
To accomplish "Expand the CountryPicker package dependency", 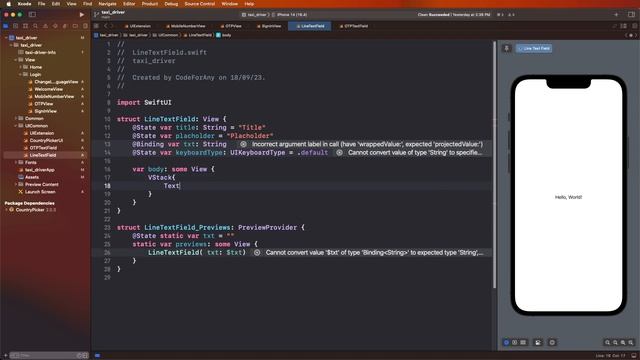I will pyautogui.click(x=7, y=210).
